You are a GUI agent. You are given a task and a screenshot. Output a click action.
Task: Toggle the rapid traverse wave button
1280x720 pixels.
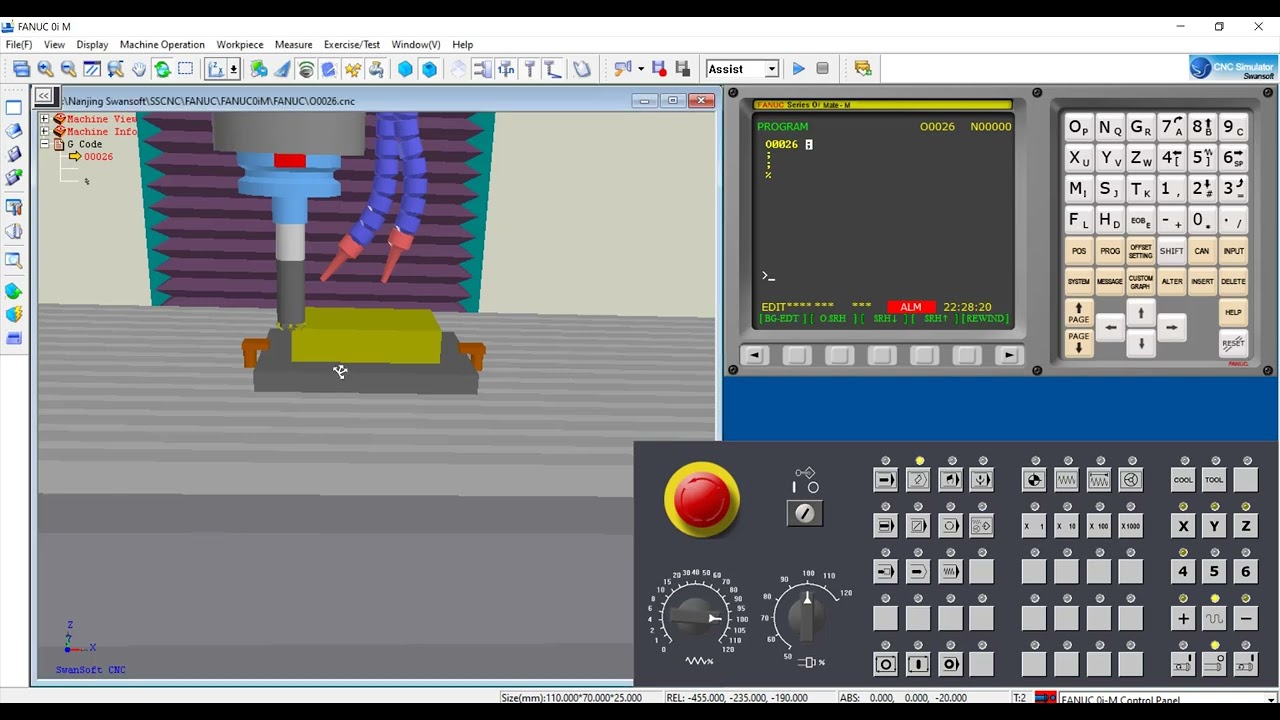(x=1214, y=619)
